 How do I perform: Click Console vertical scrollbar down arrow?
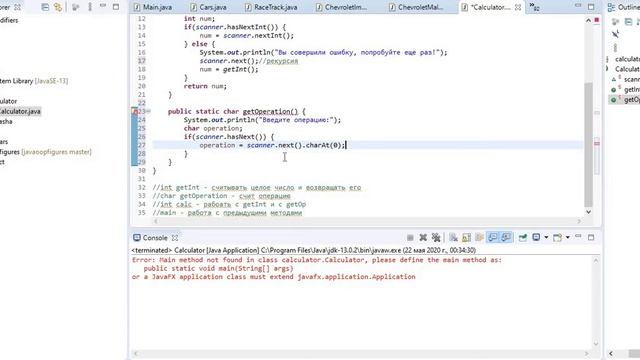click(x=596, y=343)
